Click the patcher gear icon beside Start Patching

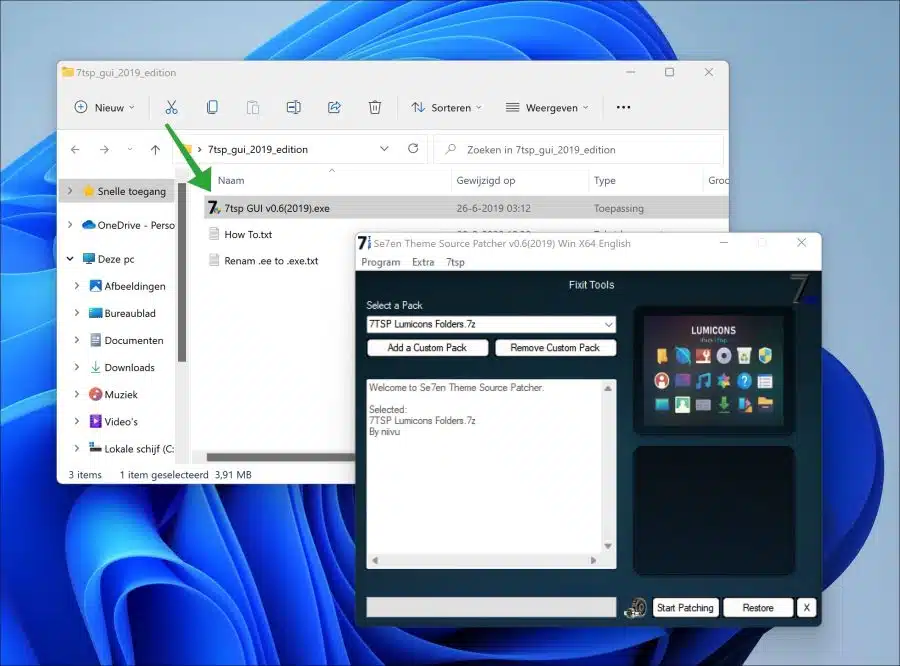tap(635, 607)
